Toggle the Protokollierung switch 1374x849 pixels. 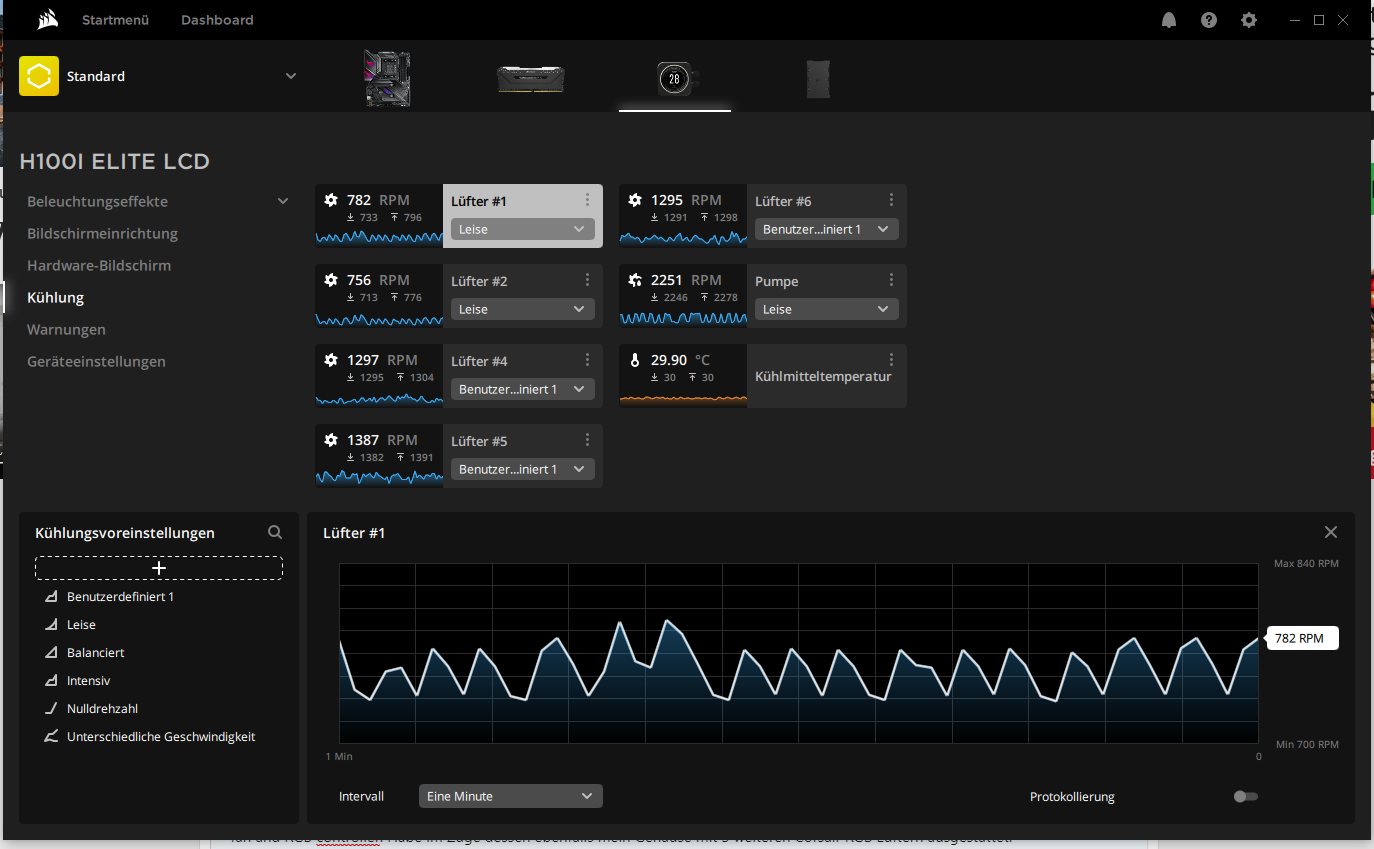pyautogui.click(x=1245, y=796)
